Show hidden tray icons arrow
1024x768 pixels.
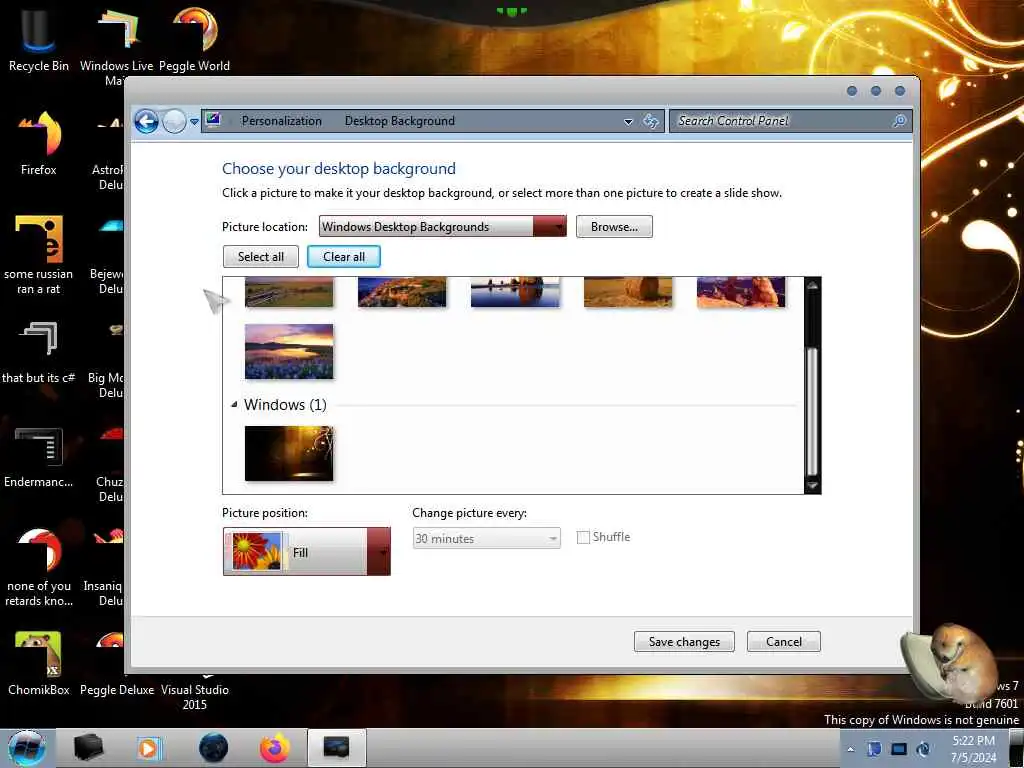pyautogui.click(x=850, y=749)
